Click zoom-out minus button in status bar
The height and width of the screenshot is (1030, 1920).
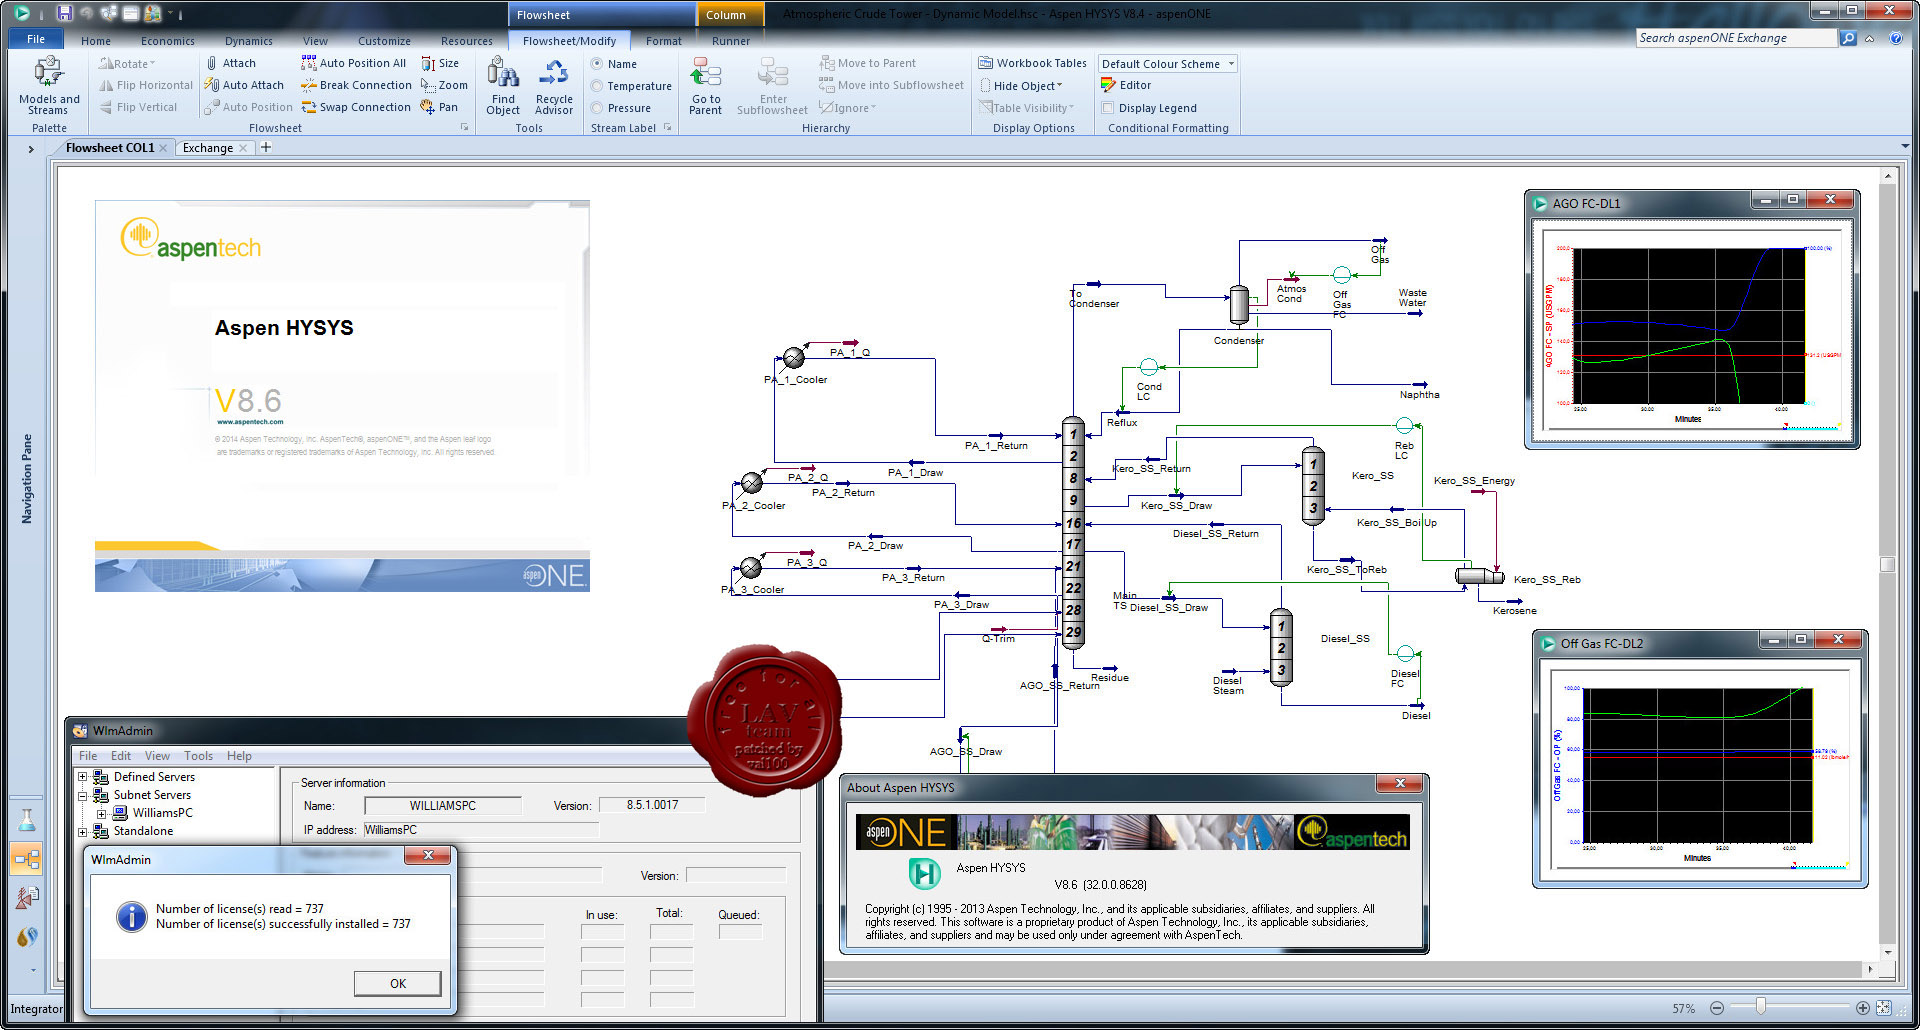click(x=1717, y=1008)
